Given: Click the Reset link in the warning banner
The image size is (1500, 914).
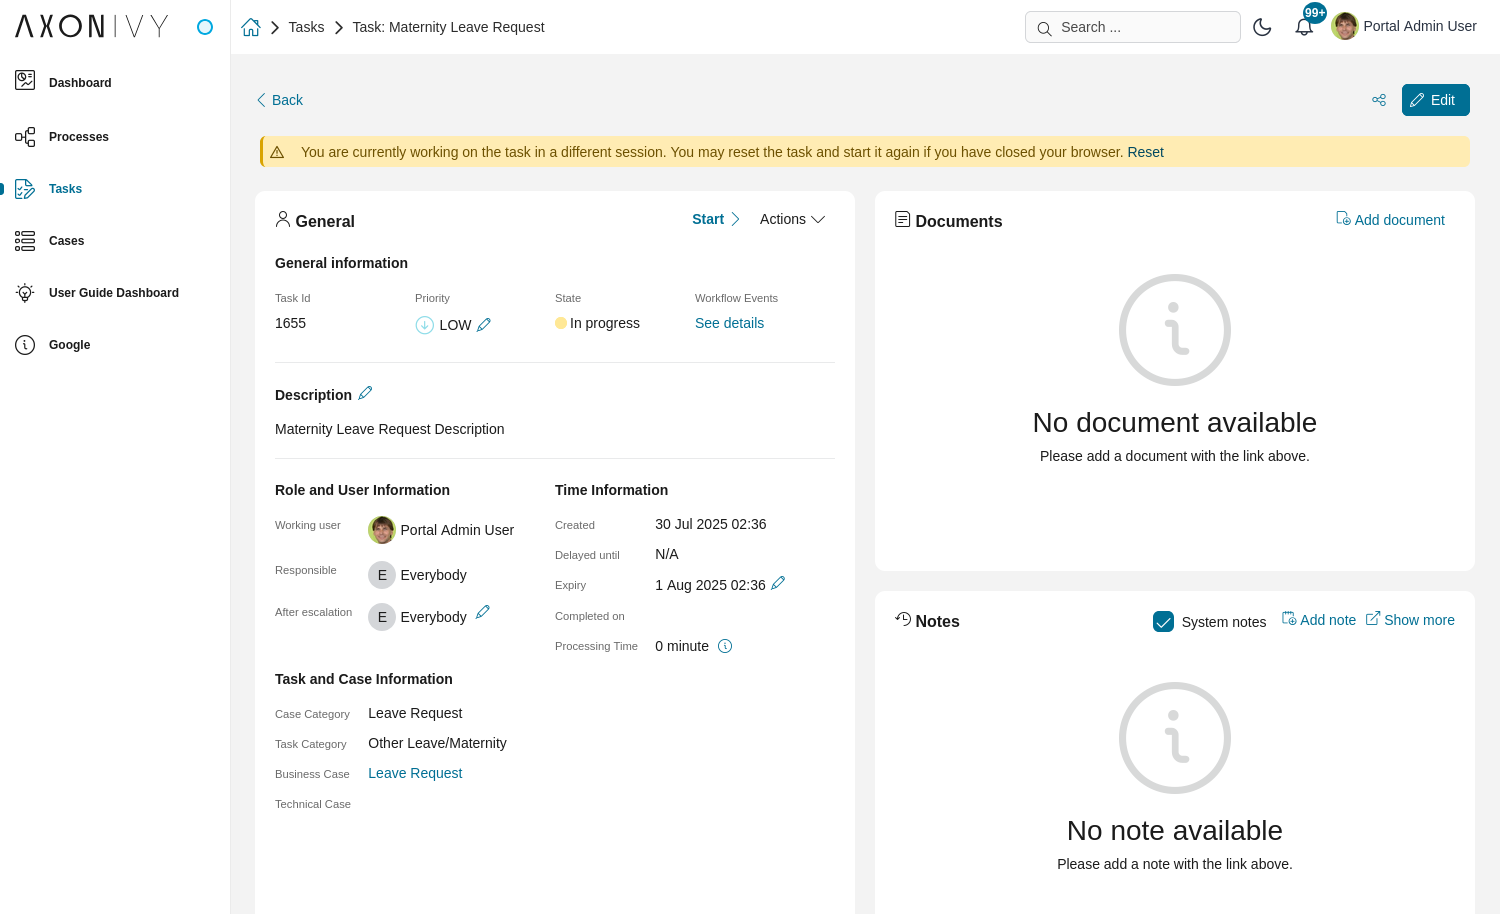Looking at the screenshot, I should click(x=1145, y=152).
